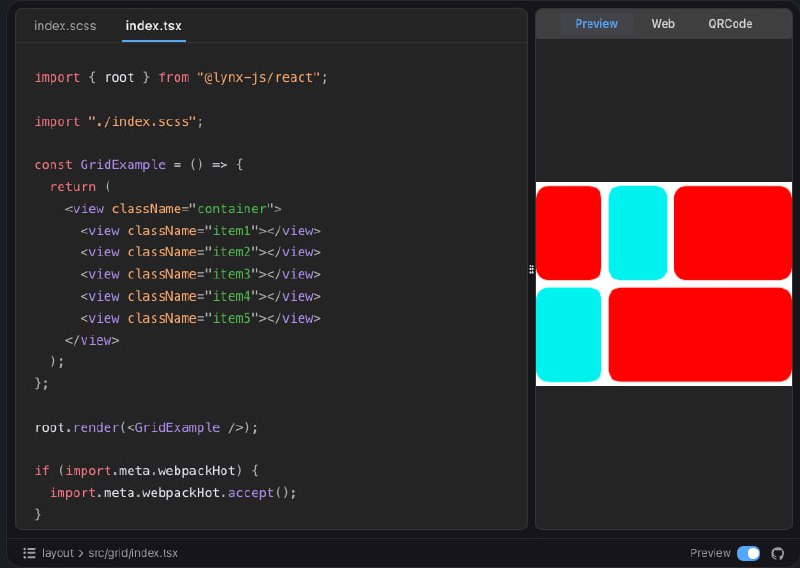Viewport: 800px width, 568px height.
Task: Click the Preview label beside the switch
Action: tap(710, 553)
